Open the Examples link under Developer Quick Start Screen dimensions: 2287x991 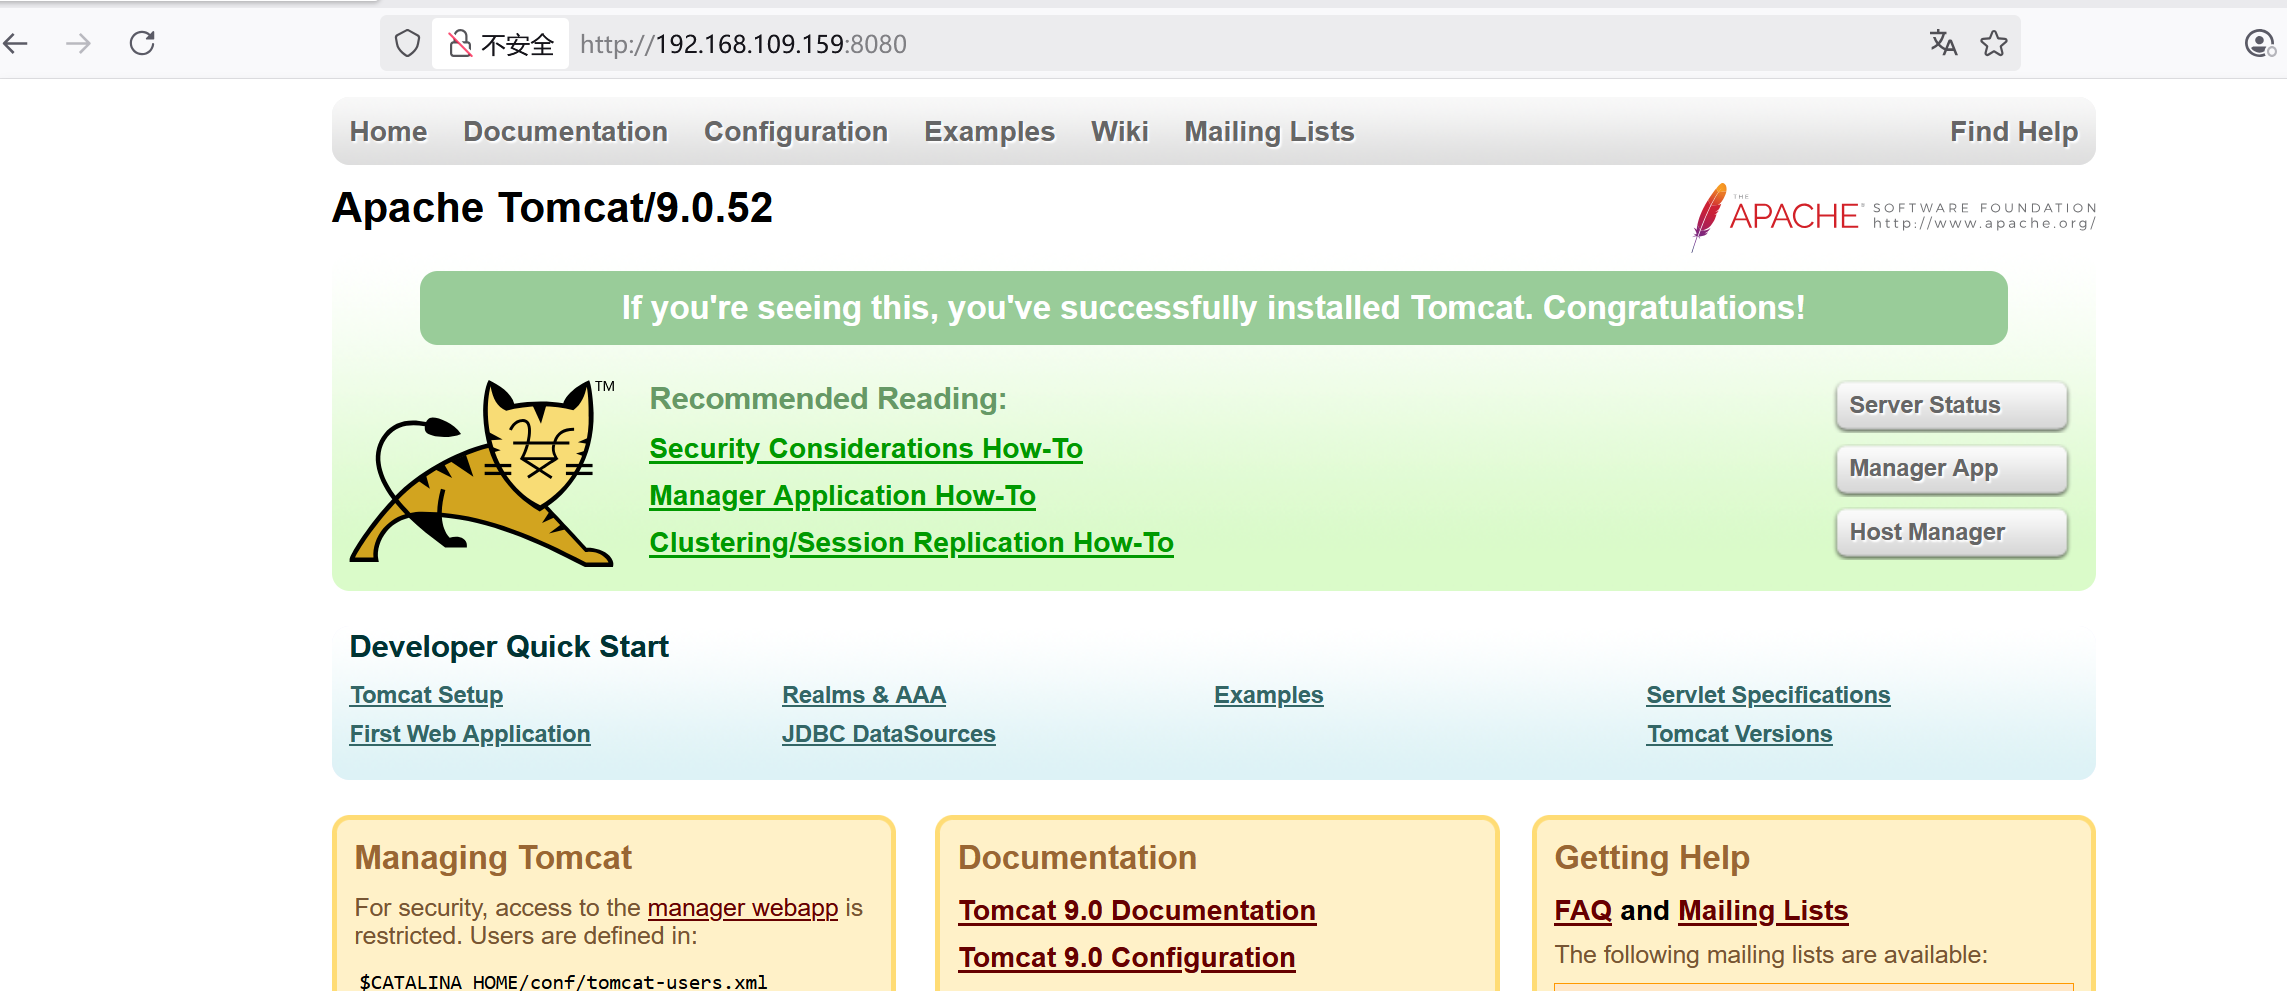[x=1268, y=695]
